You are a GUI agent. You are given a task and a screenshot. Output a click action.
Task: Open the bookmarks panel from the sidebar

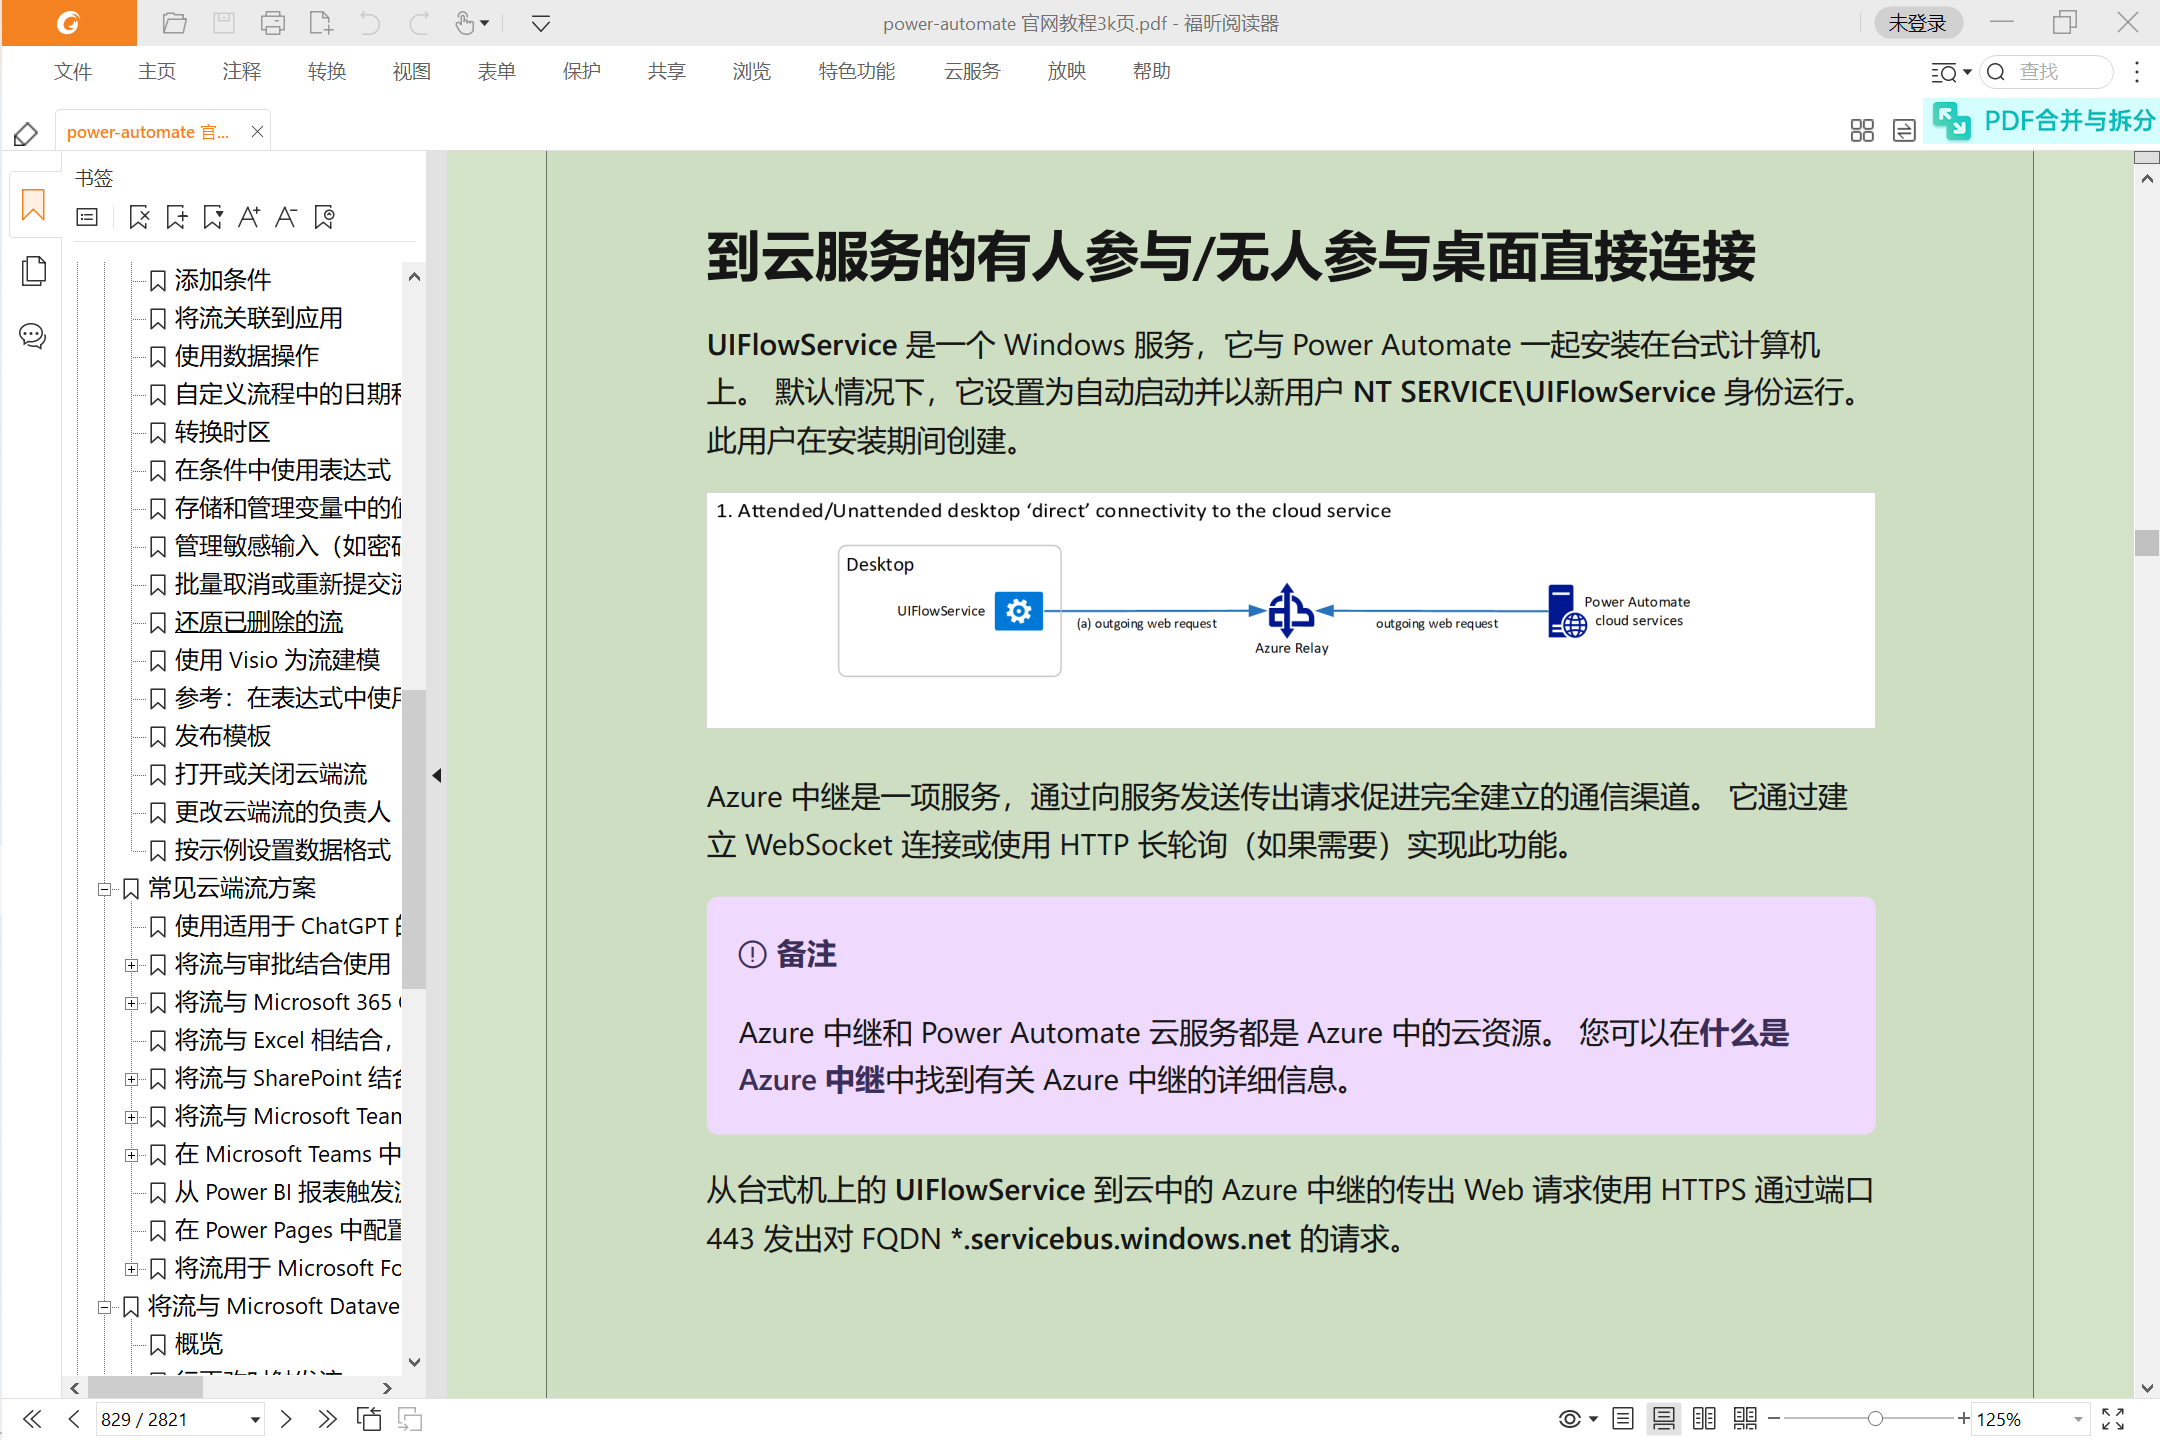(x=33, y=205)
